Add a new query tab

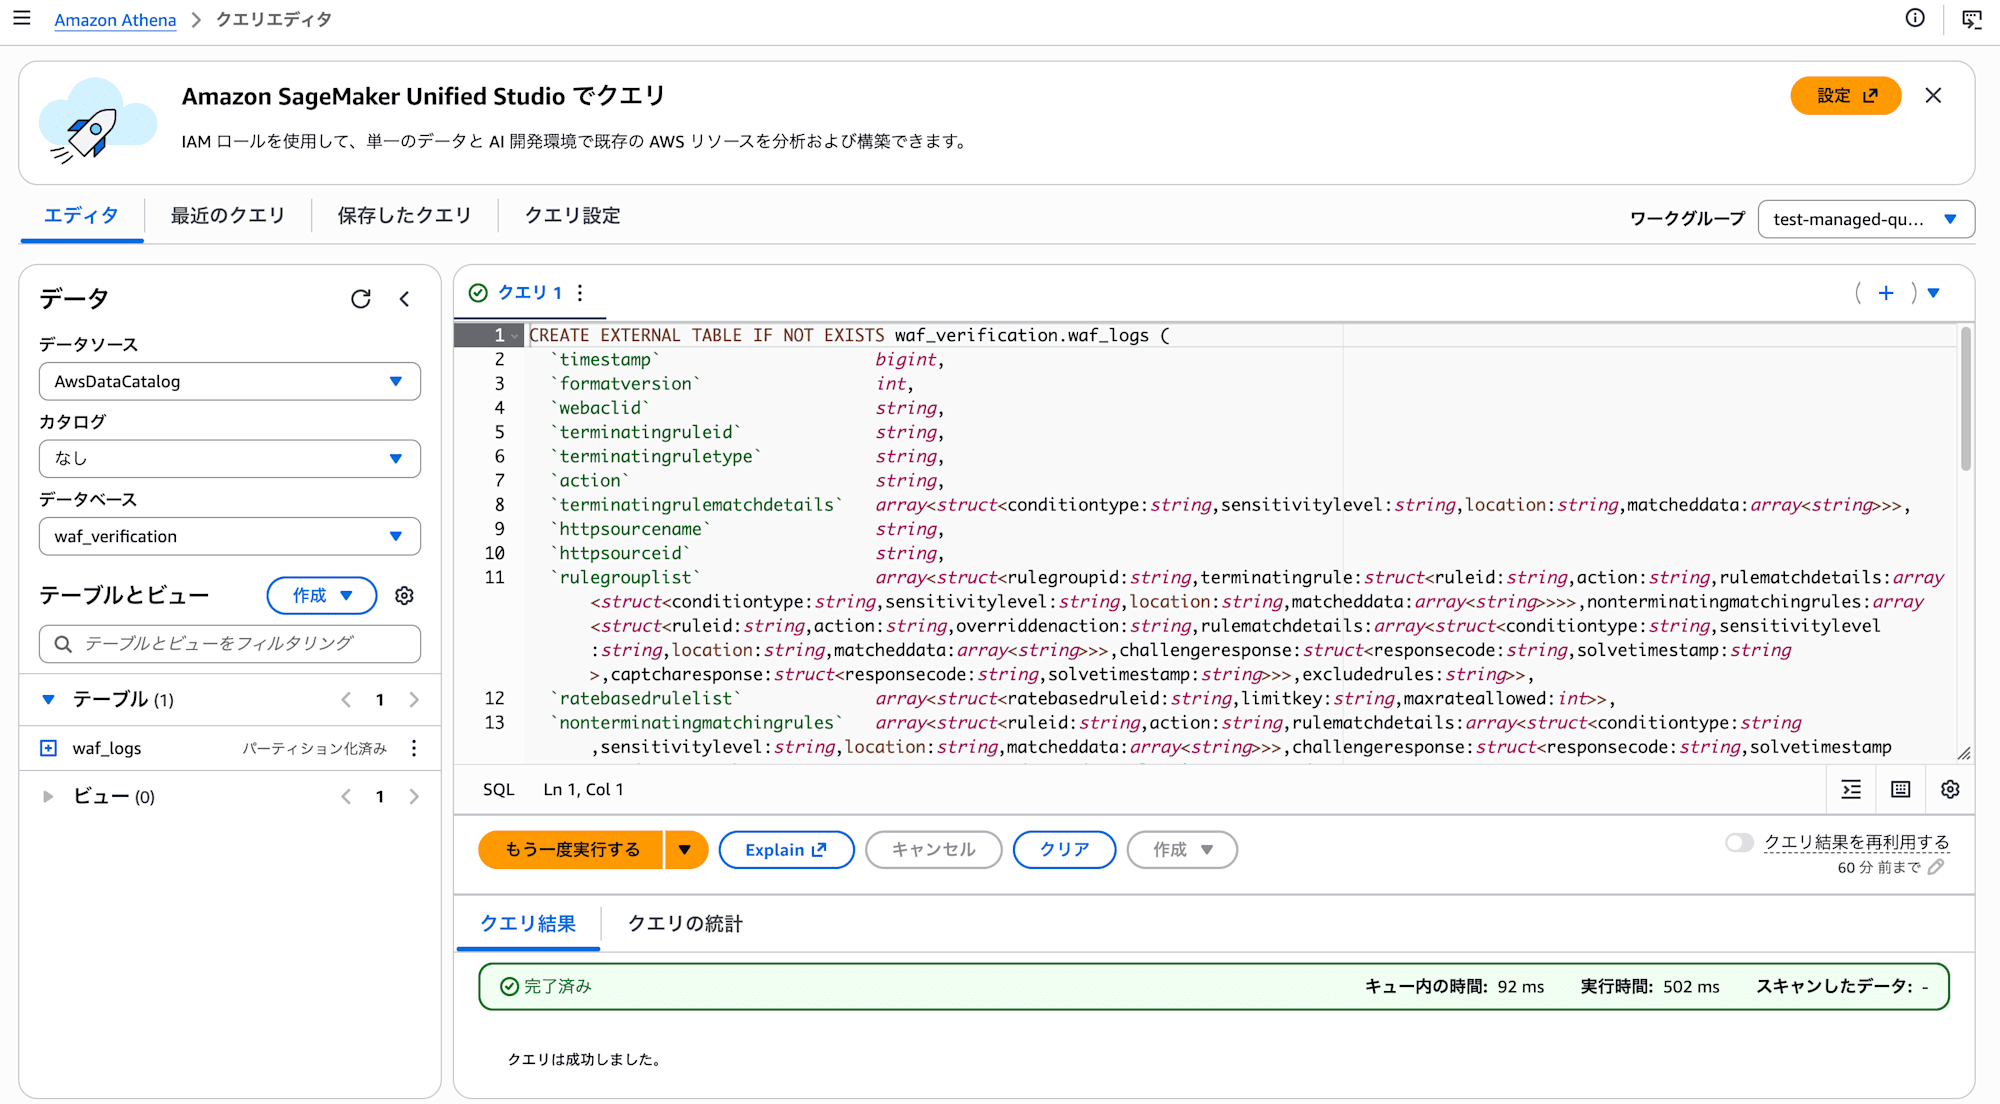(x=1886, y=292)
